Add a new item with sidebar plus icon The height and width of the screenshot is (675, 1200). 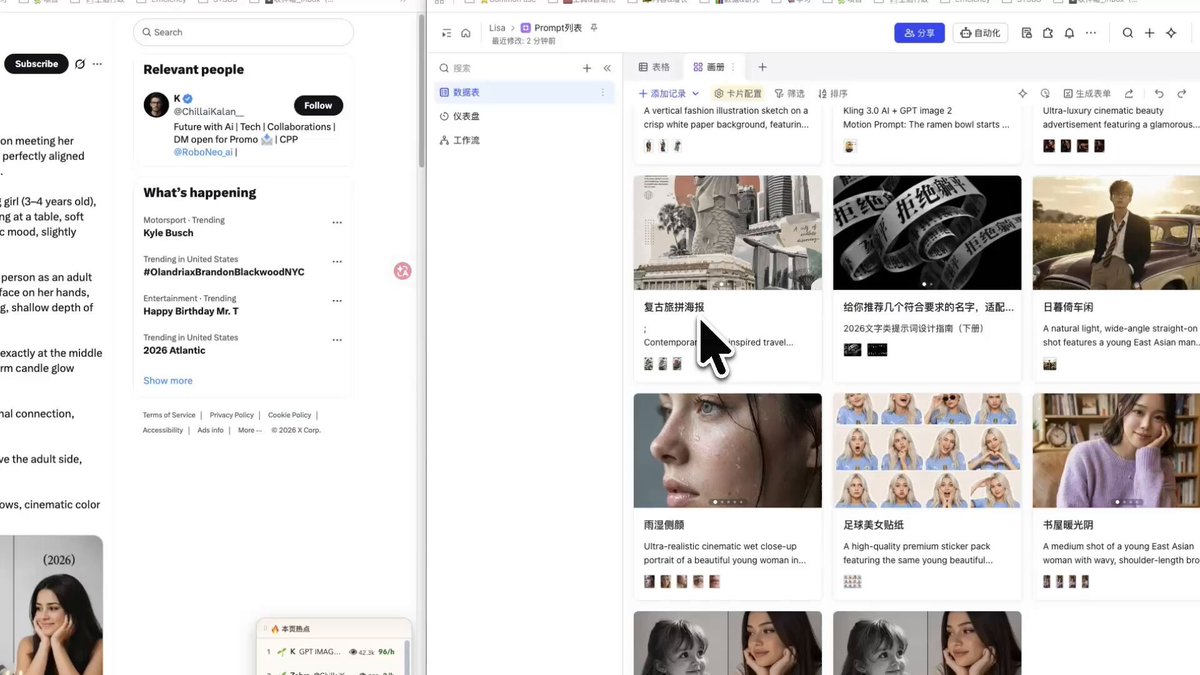click(587, 68)
